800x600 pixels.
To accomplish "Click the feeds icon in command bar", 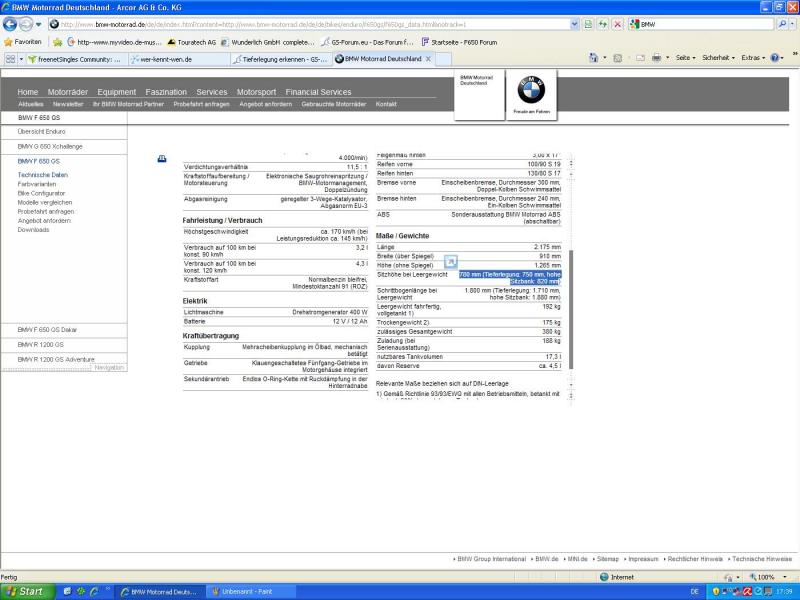I will pyautogui.click(x=617, y=58).
